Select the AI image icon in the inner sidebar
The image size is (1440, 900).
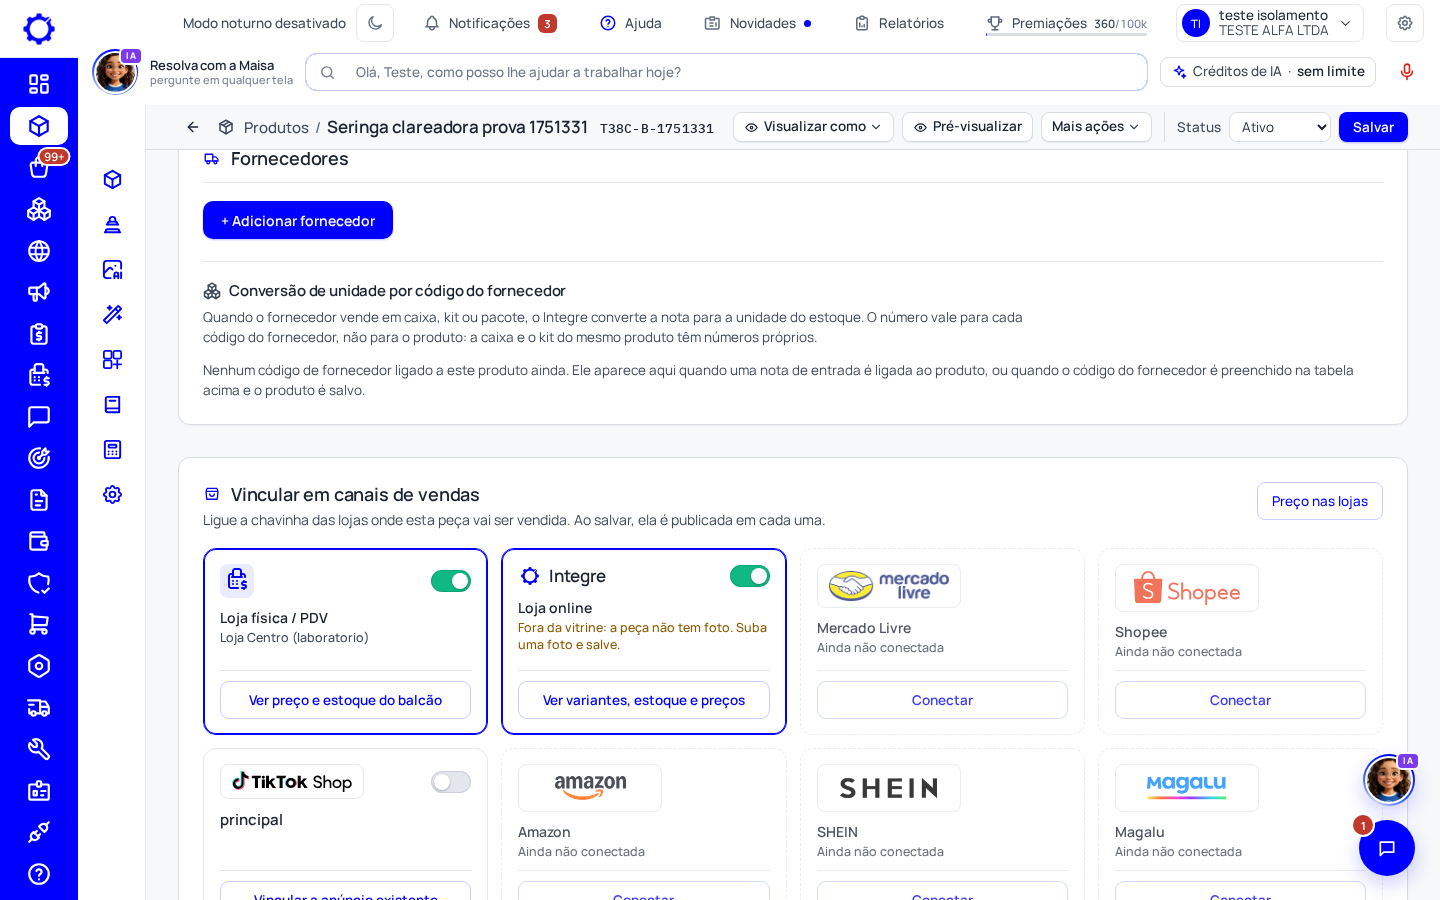113,269
